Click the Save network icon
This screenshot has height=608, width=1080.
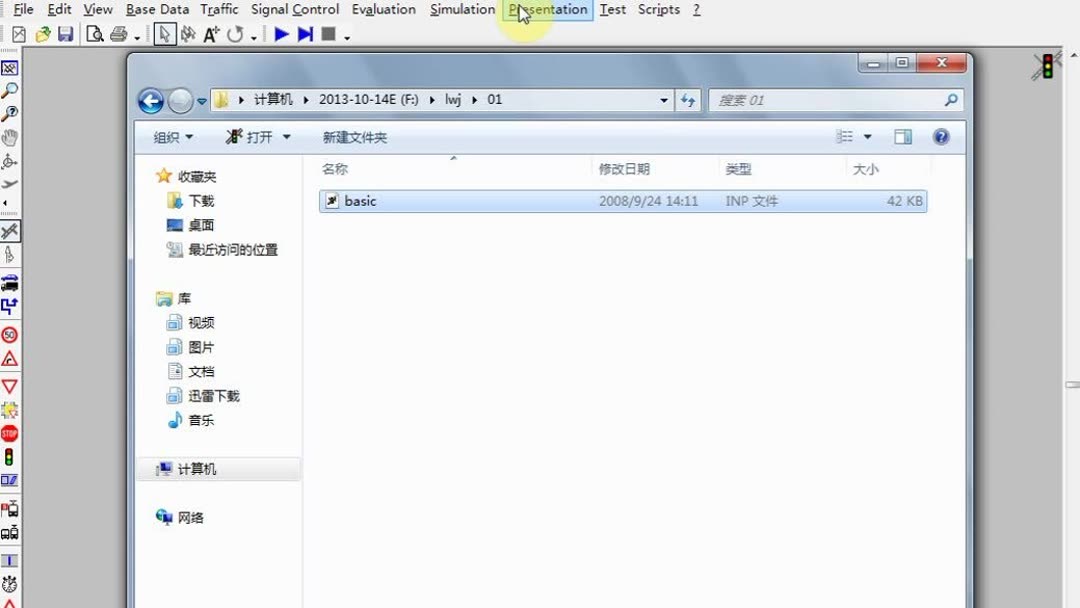65,33
